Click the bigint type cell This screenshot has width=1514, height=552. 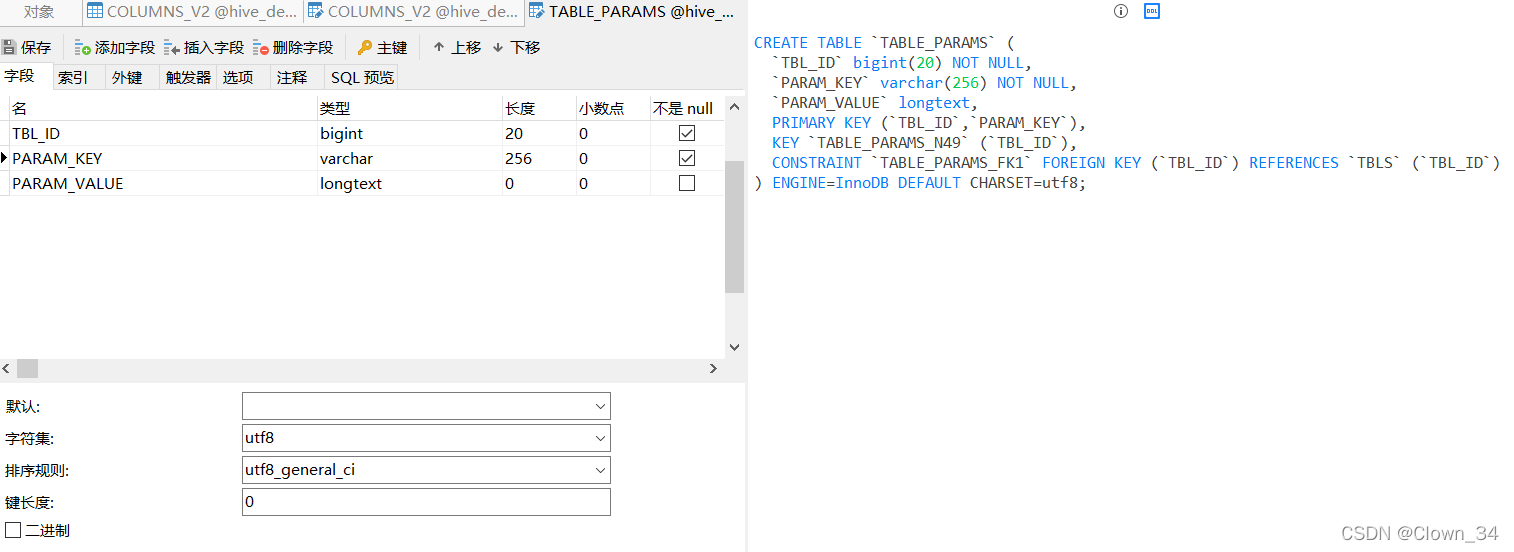pyautogui.click(x=409, y=133)
